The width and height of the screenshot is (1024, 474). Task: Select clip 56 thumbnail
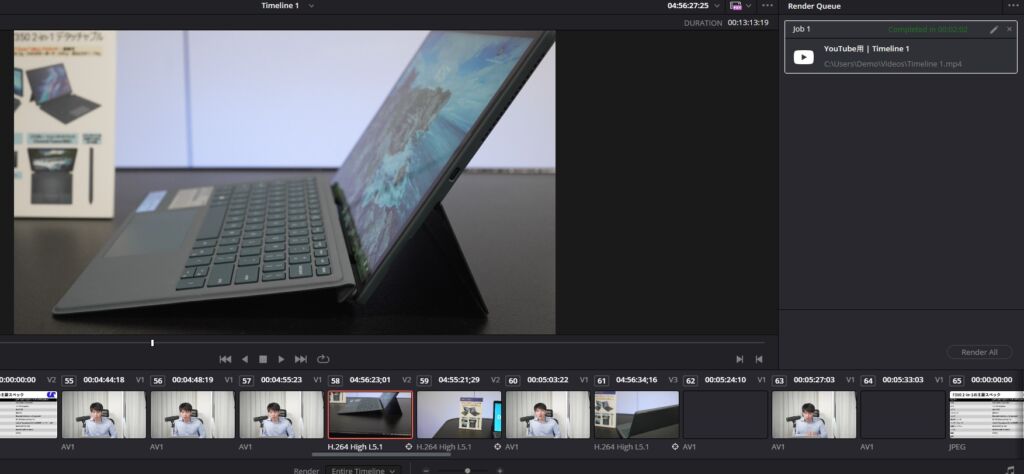click(193, 415)
